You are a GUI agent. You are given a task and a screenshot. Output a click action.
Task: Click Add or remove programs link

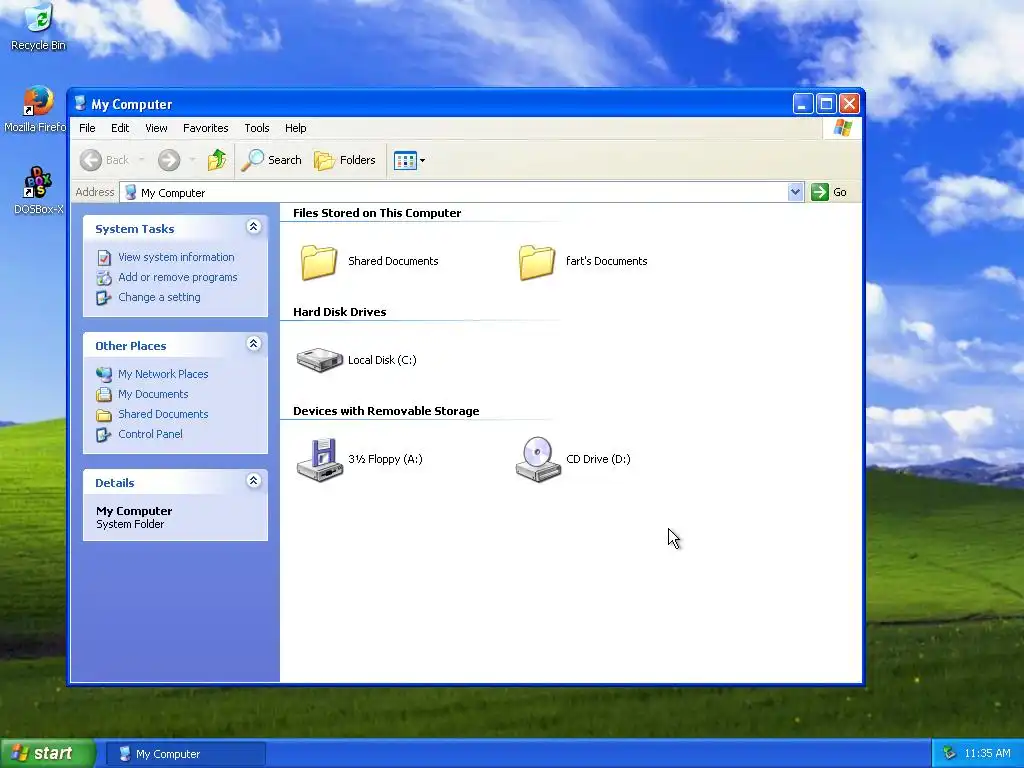178,277
